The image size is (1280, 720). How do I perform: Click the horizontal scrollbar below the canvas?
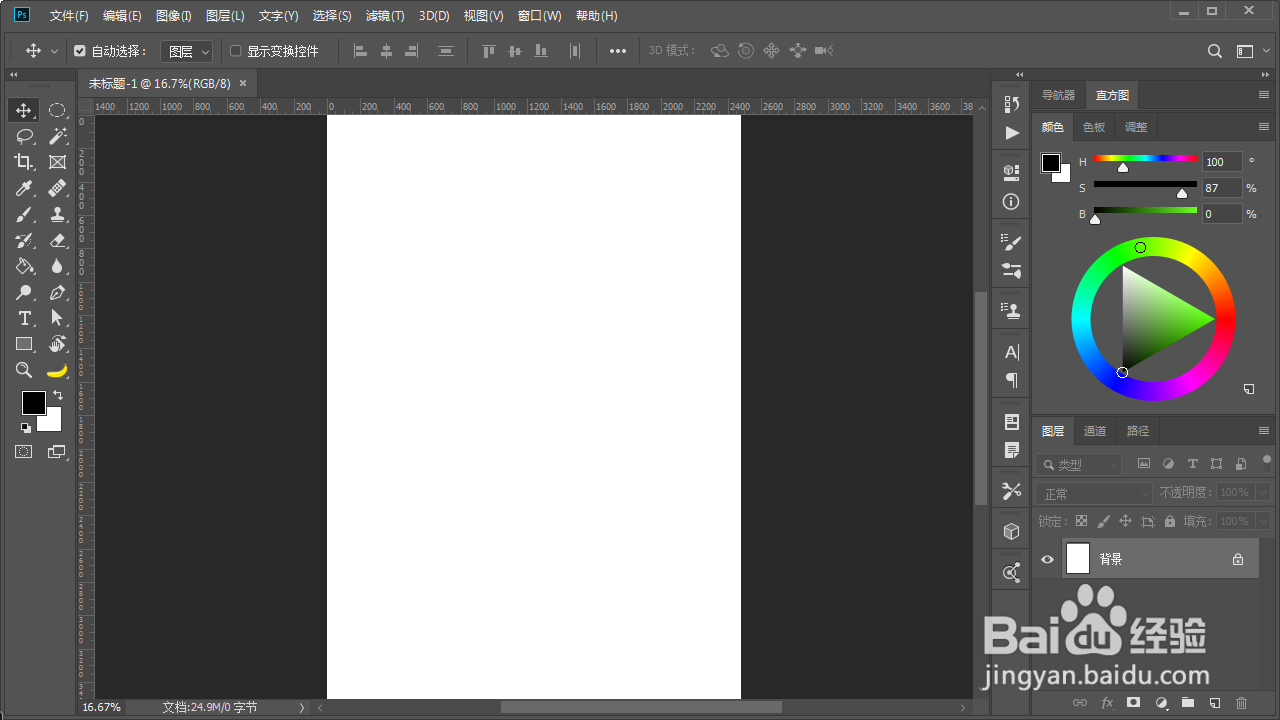[x=640, y=707]
